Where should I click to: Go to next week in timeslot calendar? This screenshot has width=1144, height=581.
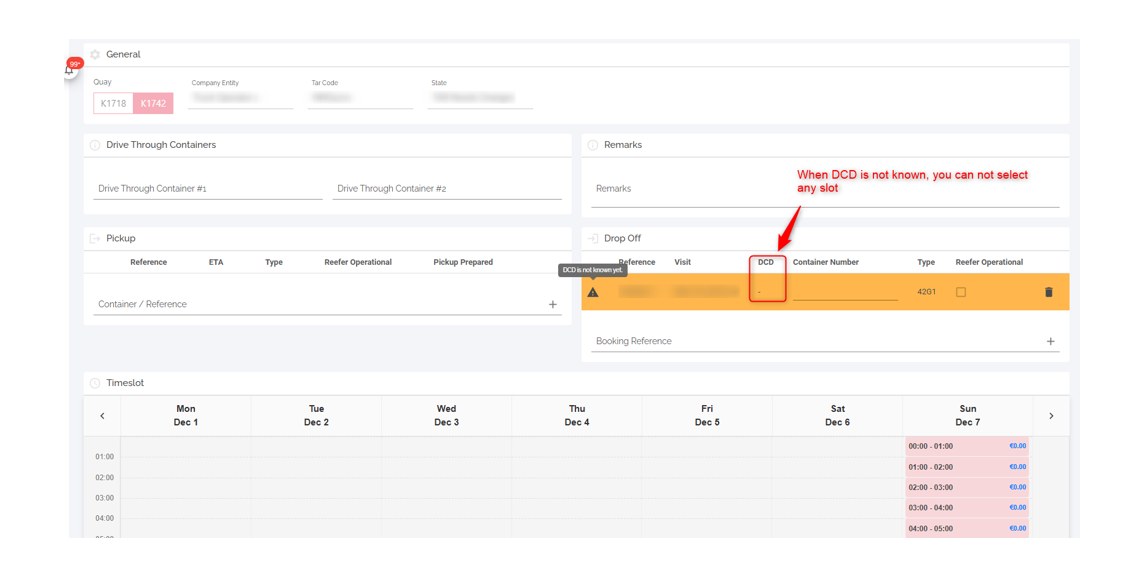pyautogui.click(x=1051, y=416)
